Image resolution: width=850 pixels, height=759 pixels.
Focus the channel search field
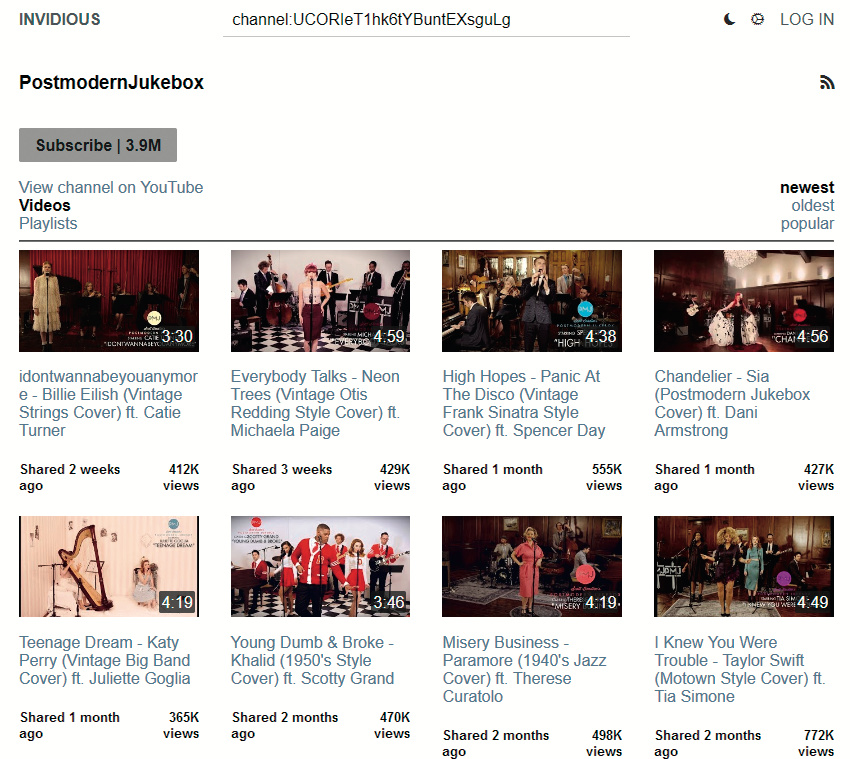[426, 21]
